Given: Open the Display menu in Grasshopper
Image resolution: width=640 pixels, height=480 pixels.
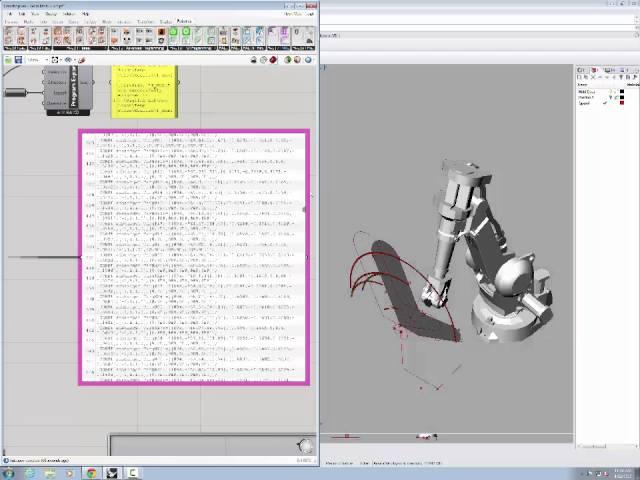Looking at the screenshot, I should pyautogui.click(x=51, y=13).
